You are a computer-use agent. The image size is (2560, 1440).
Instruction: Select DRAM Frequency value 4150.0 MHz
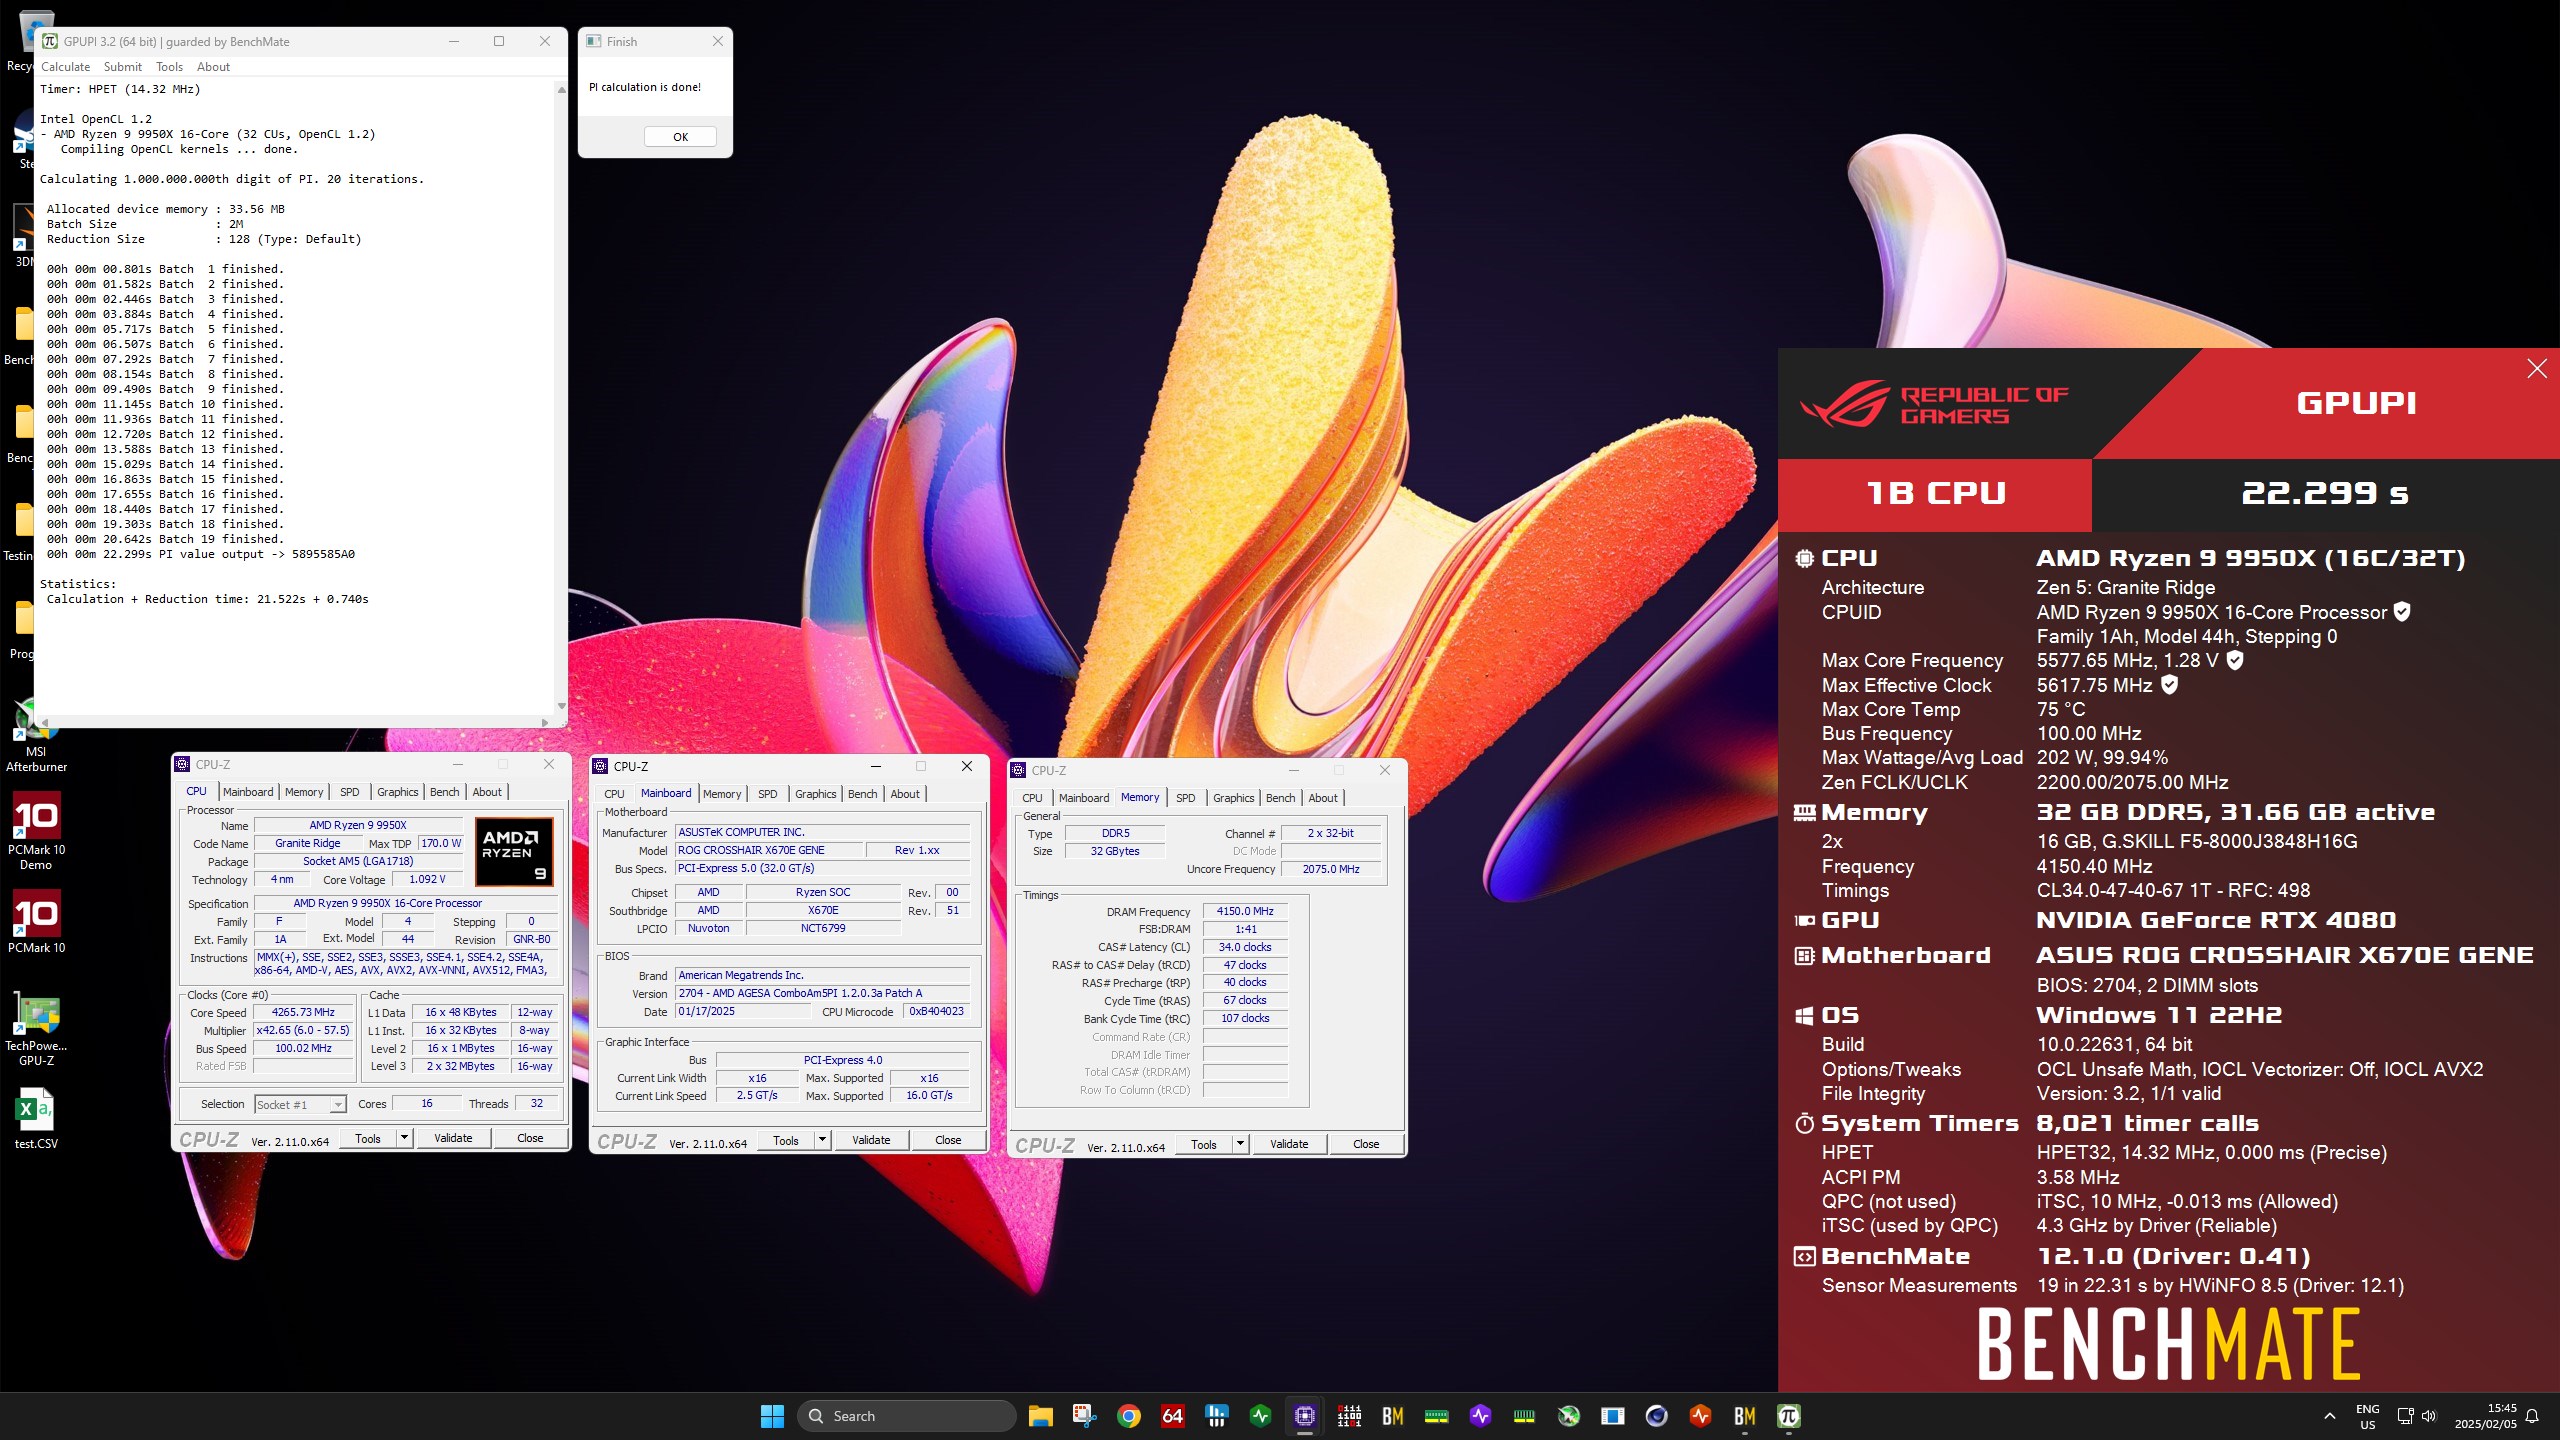[x=1245, y=912]
